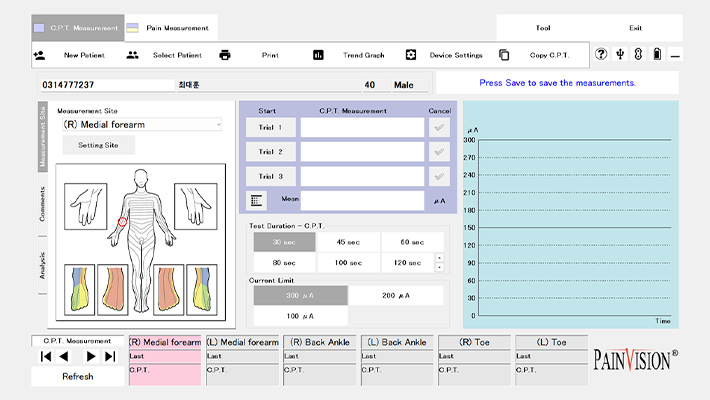Toggle Trial 1 cancel checkmark

coord(438,127)
